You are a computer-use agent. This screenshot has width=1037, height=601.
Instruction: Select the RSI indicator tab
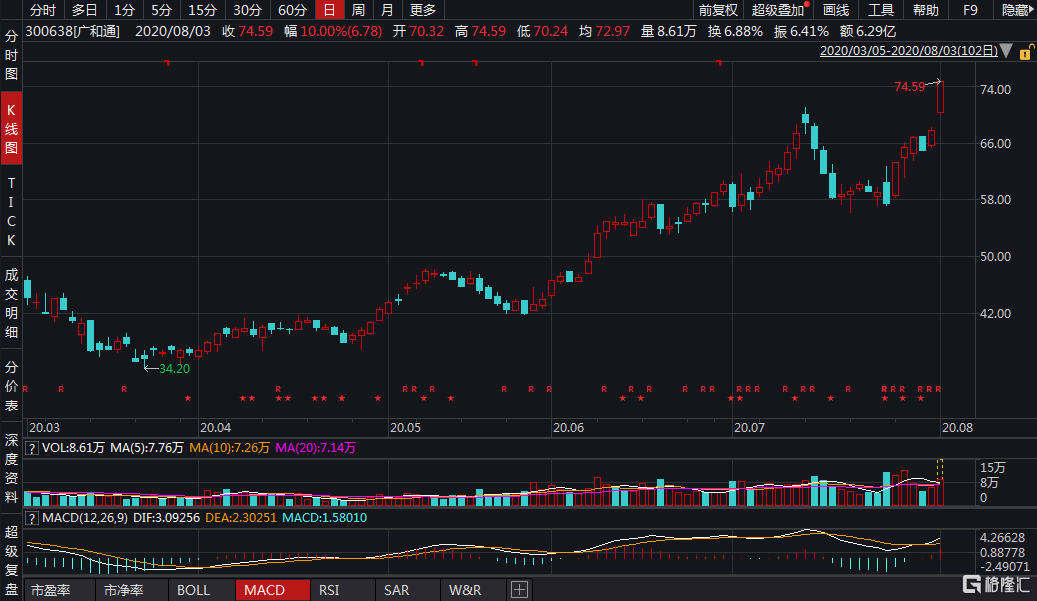(330, 590)
